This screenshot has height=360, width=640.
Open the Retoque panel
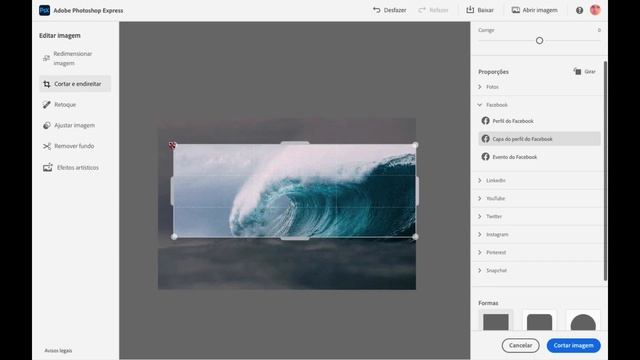(x=75, y=105)
